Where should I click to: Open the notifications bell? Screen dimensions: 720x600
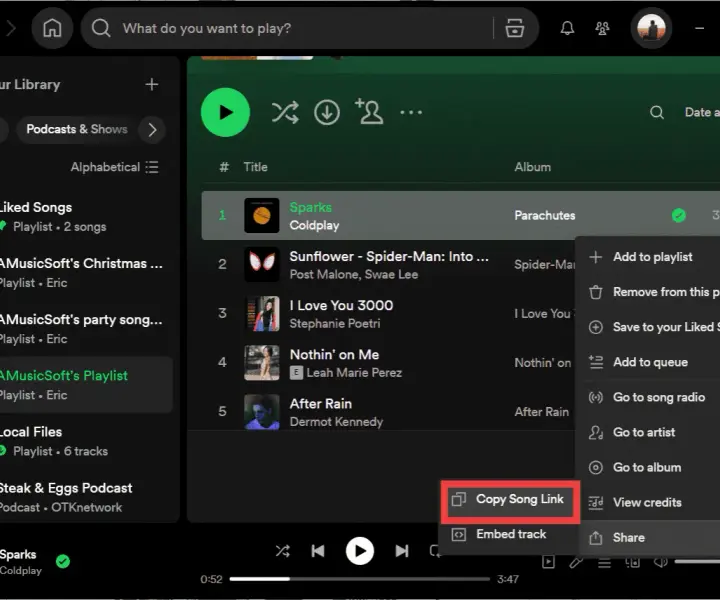coord(567,28)
